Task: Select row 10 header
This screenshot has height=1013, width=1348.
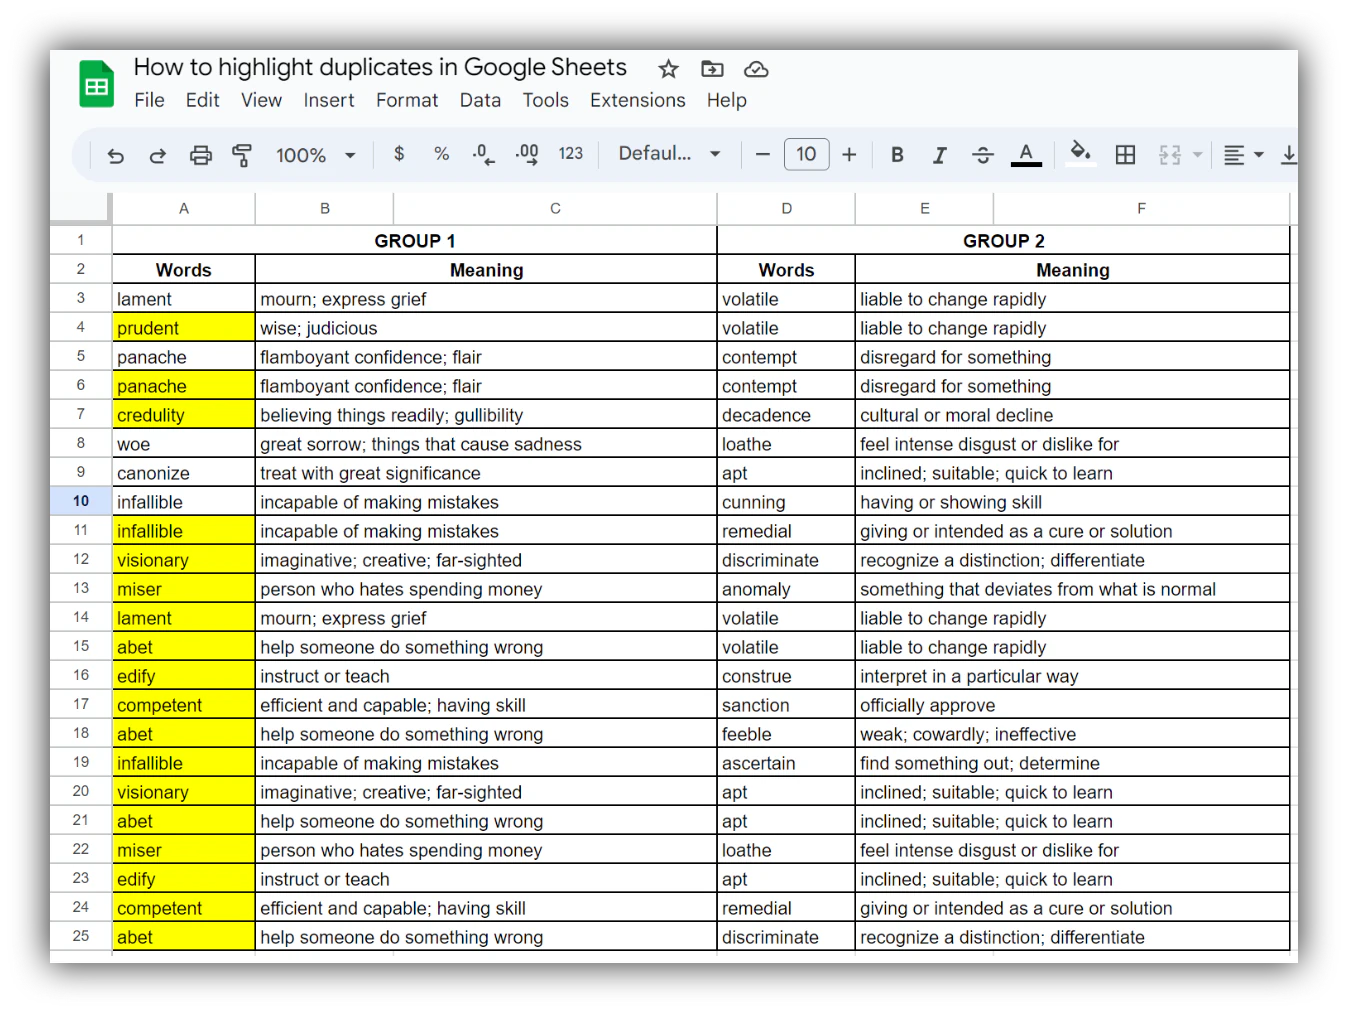Action: pos(81,501)
